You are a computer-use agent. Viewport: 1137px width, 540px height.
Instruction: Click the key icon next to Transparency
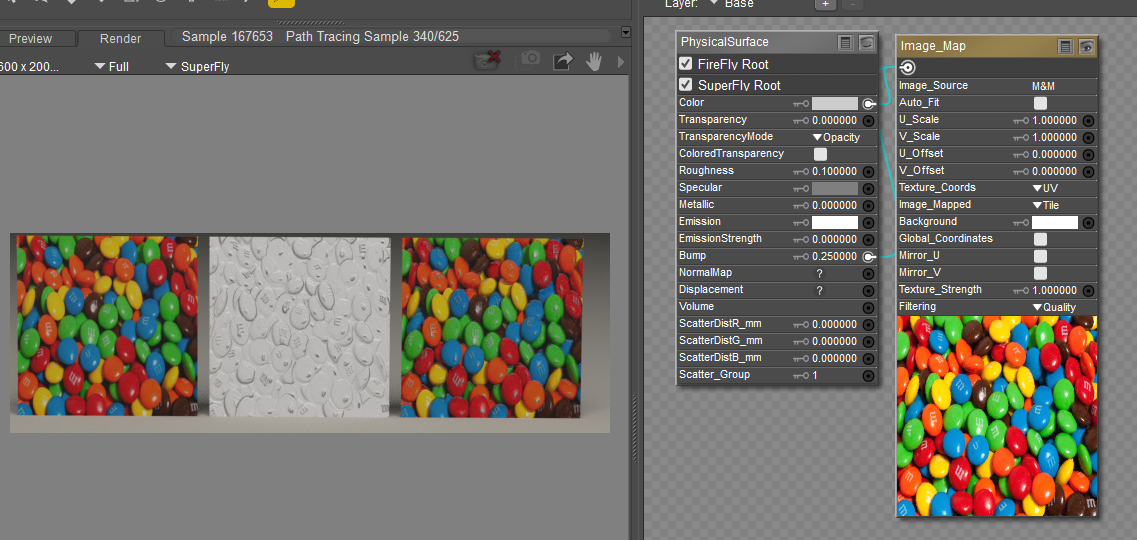[x=800, y=120]
